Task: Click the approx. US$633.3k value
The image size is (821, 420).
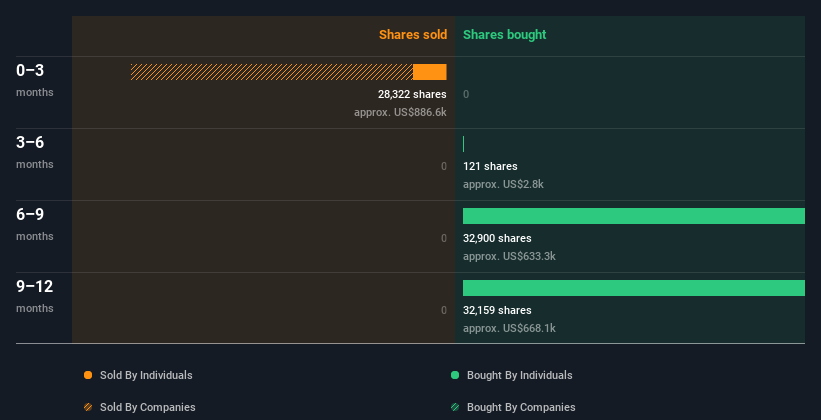Action: (509, 256)
